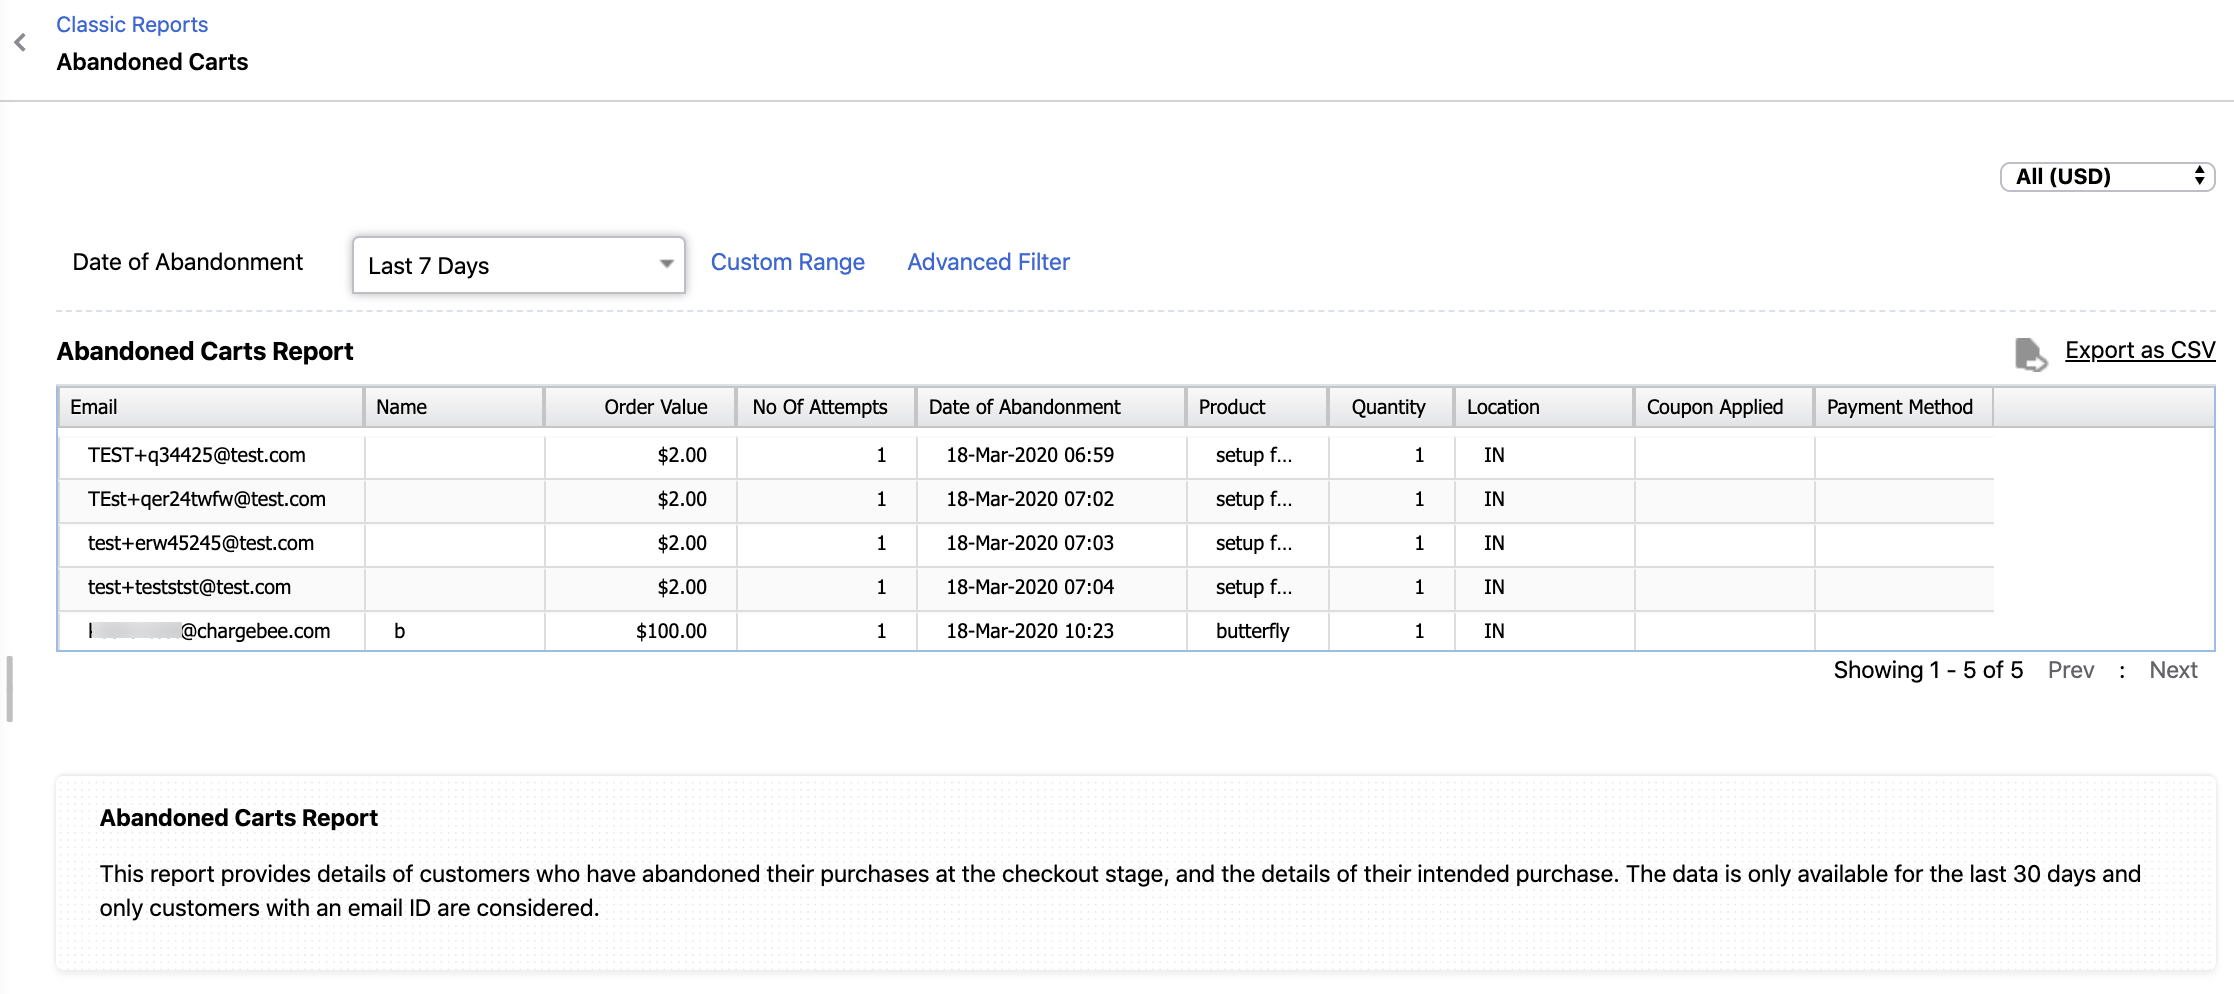Select the row with butterfly product
Viewport: 2234px width, 994px height.
[x=1026, y=631]
